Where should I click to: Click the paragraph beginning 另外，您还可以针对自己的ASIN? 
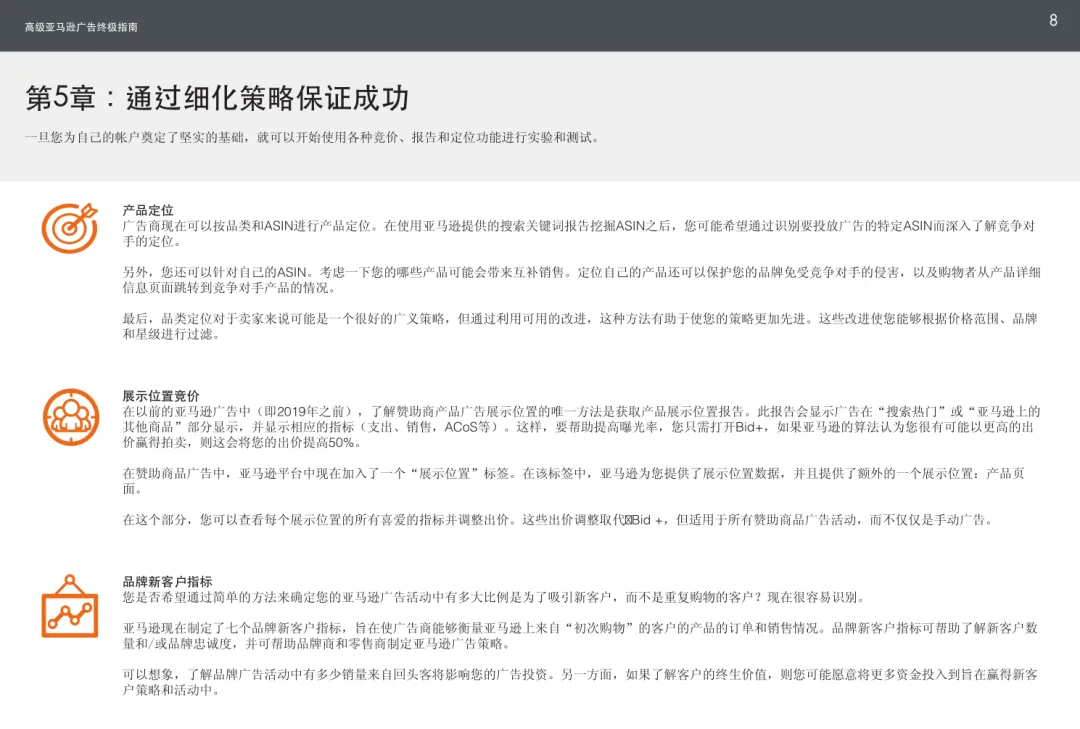[582, 280]
